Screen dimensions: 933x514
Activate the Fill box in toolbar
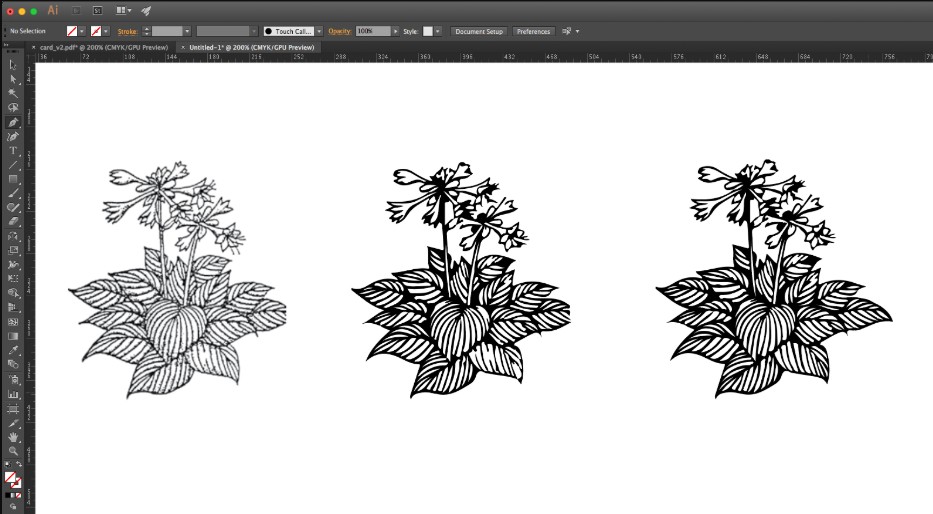click(10, 477)
